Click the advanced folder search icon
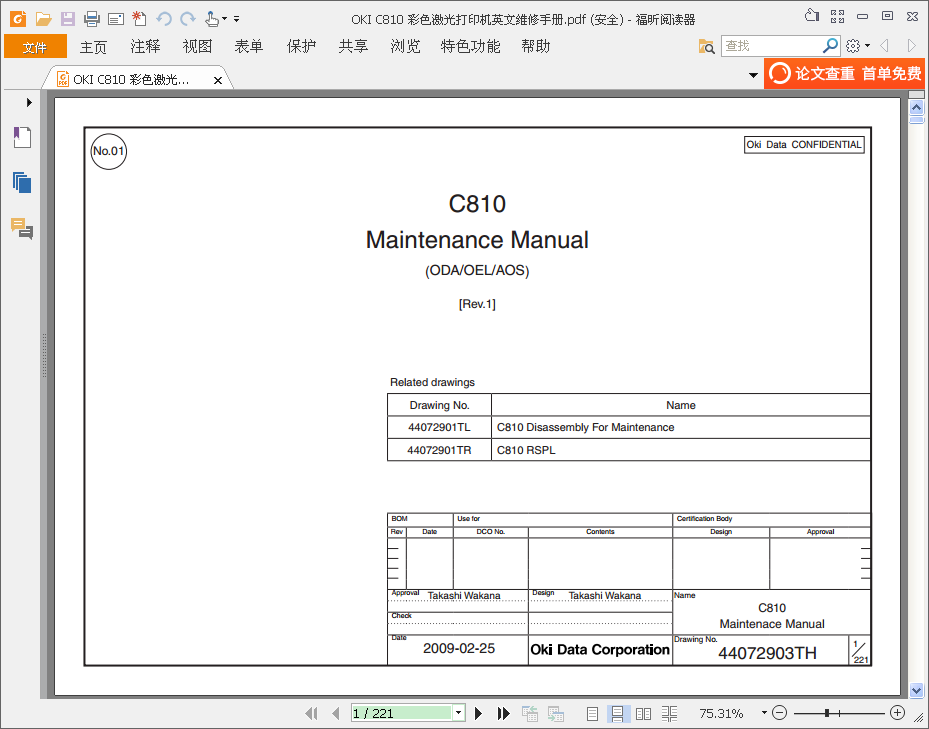This screenshot has width=929, height=729. [x=706, y=46]
